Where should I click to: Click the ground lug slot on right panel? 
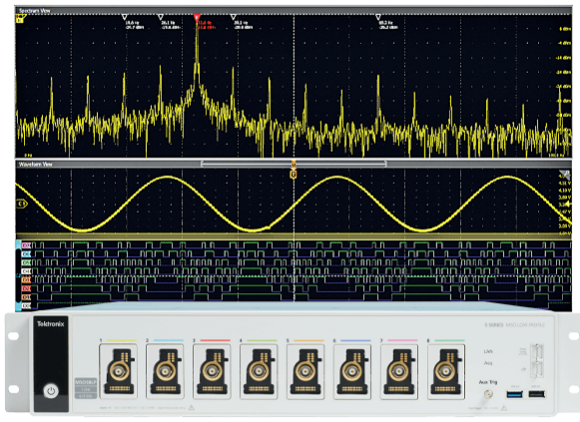(x=537, y=359)
